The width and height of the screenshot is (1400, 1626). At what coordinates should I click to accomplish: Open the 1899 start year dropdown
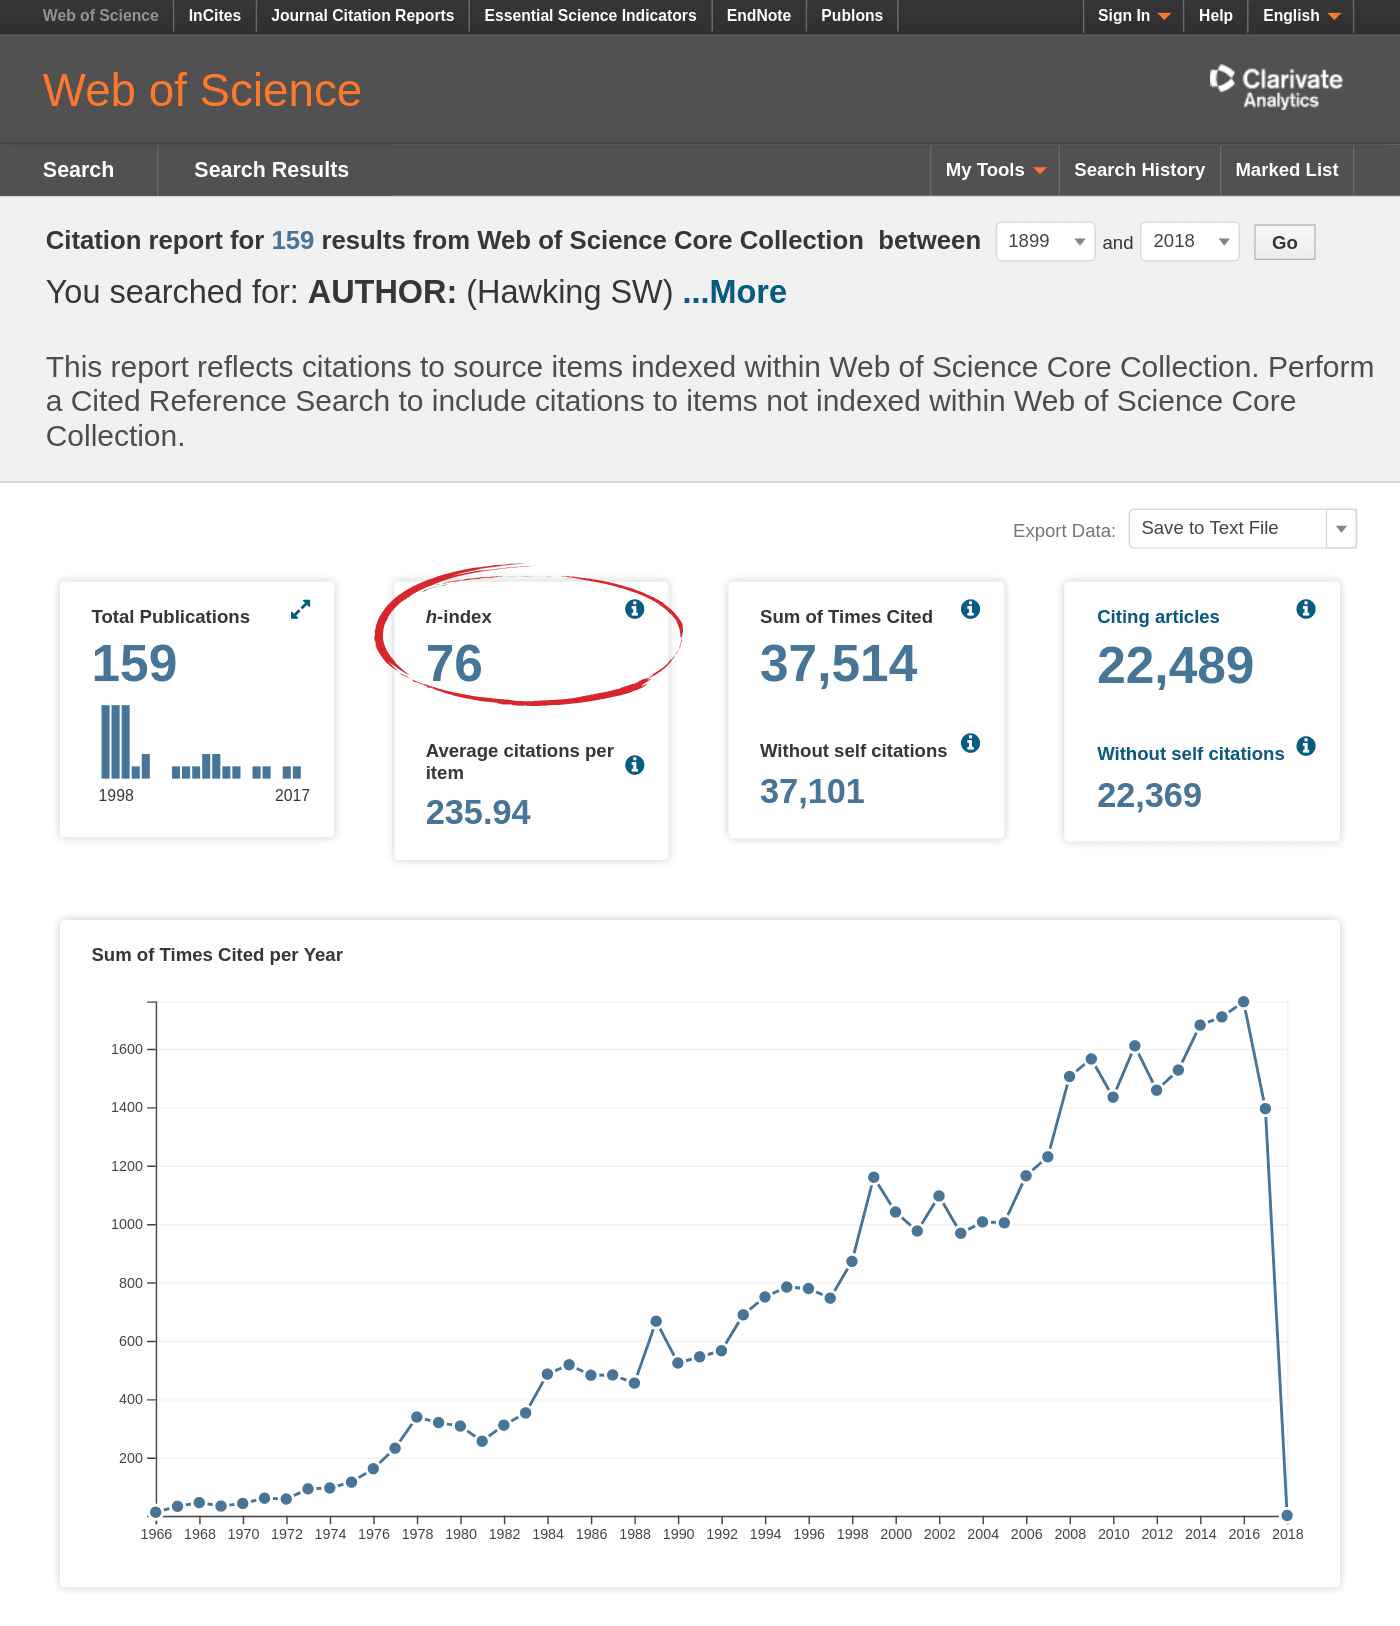tap(1045, 241)
